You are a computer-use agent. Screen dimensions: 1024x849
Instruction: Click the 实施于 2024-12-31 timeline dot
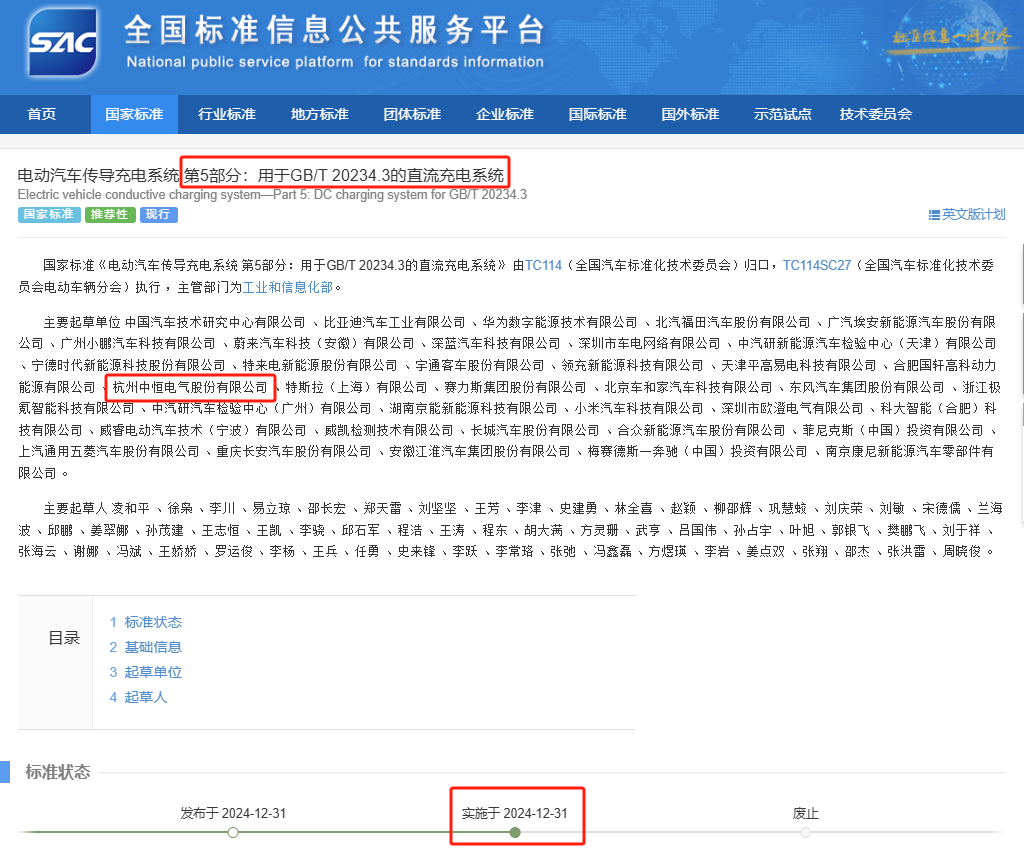pyautogui.click(x=515, y=832)
